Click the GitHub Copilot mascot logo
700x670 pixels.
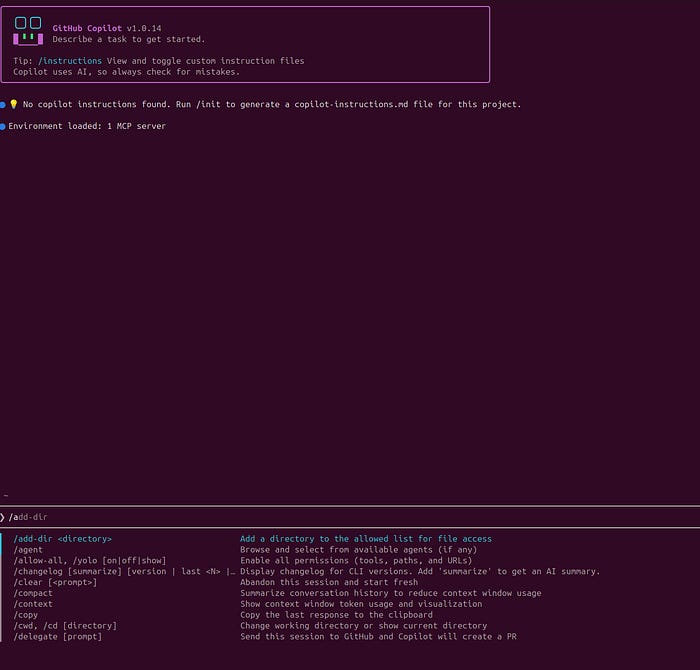(28, 31)
